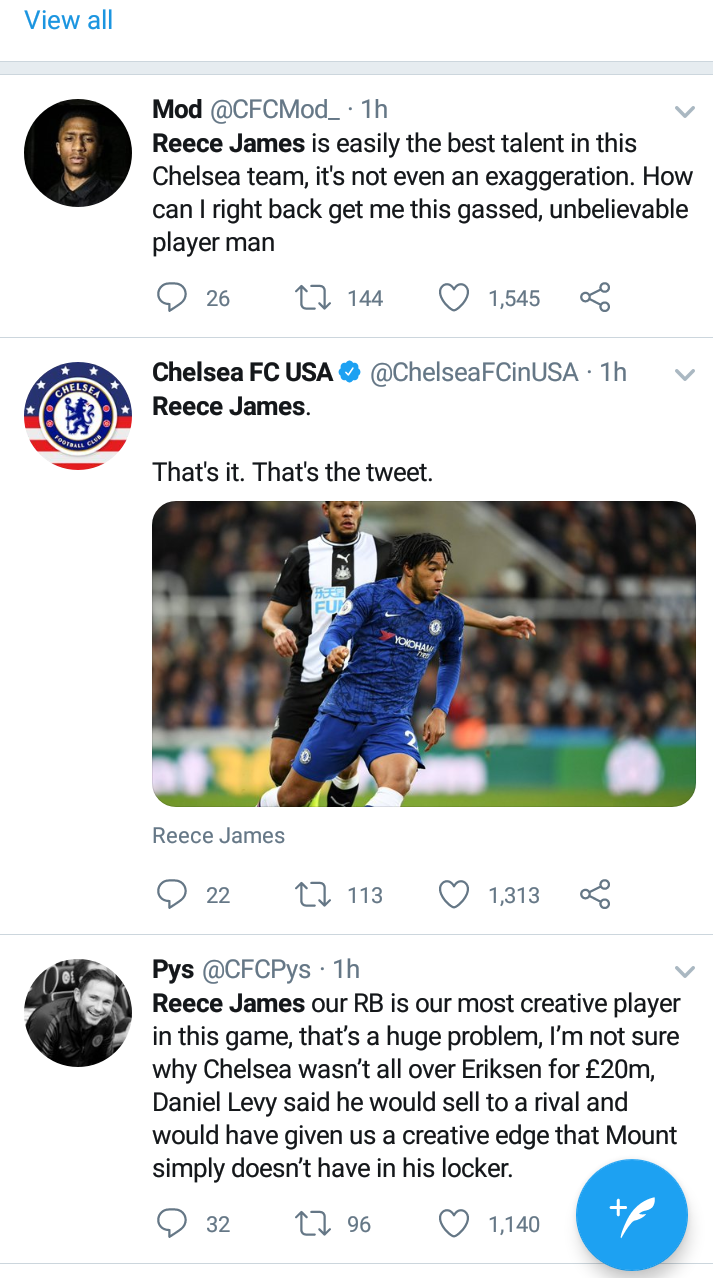
Task: Tap the View all link
Action: pyautogui.click(x=68, y=20)
